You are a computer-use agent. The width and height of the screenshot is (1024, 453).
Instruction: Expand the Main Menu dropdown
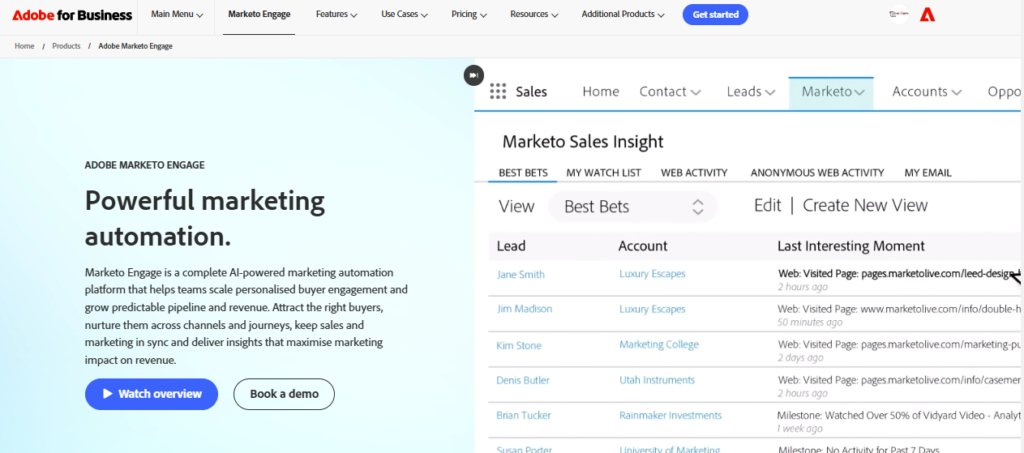coord(177,14)
